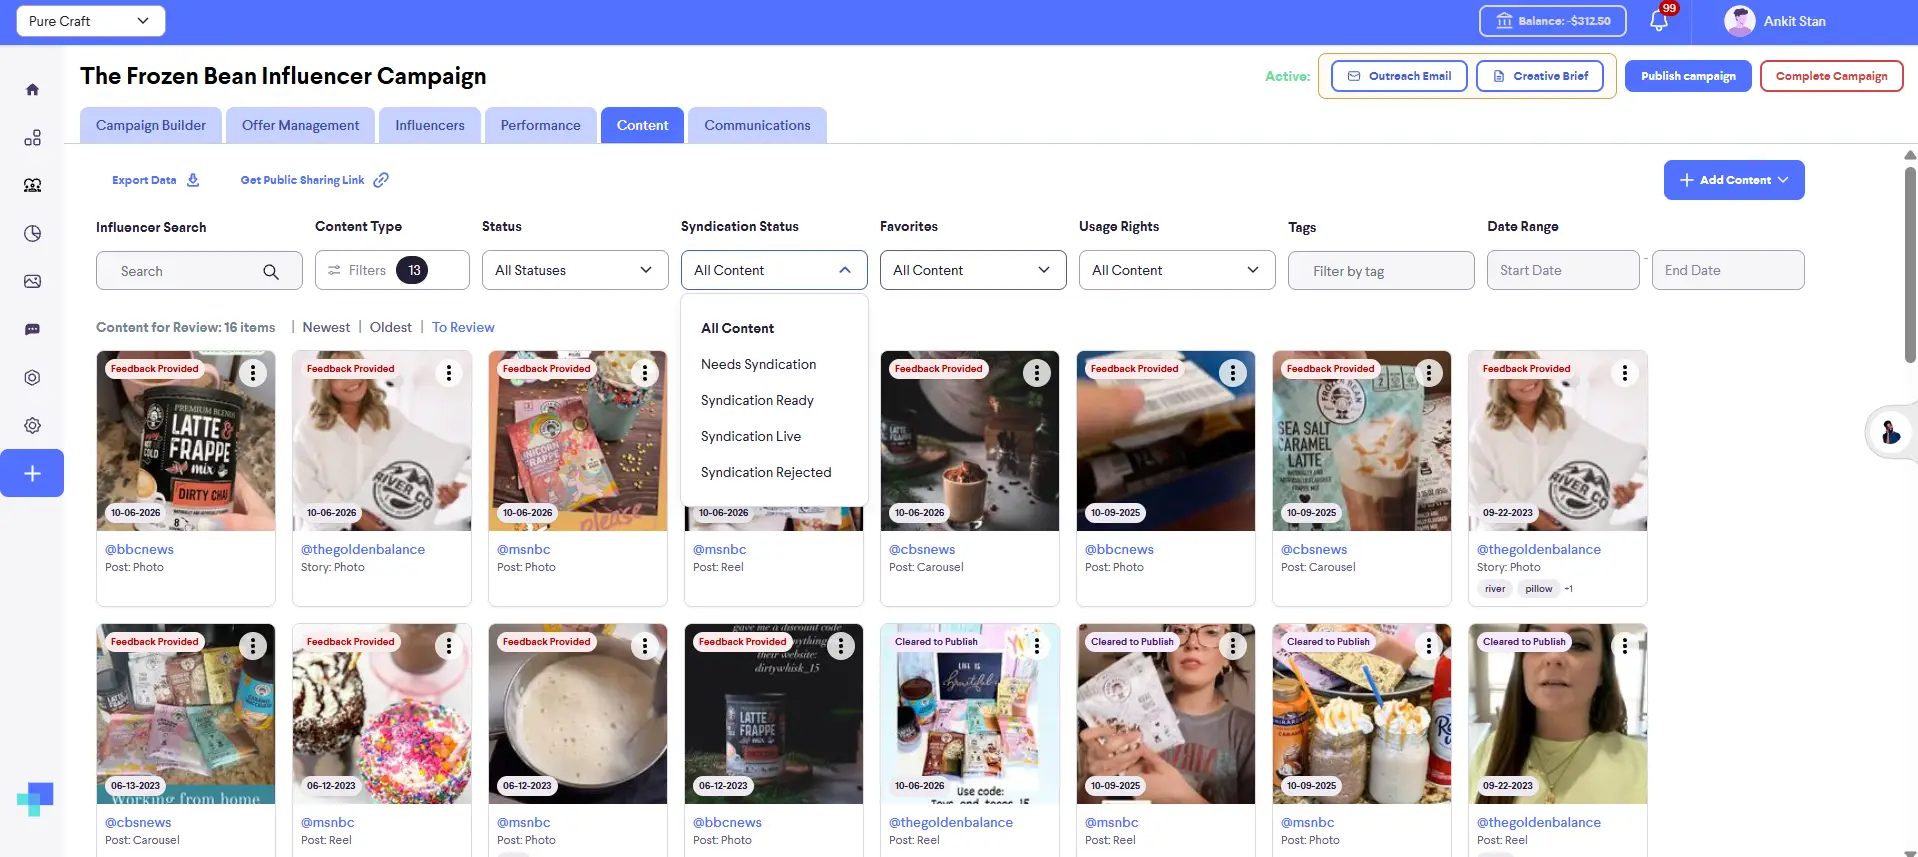Click the blue plus sidebar button
The width and height of the screenshot is (1918, 857).
pyautogui.click(x=32, y=473)
